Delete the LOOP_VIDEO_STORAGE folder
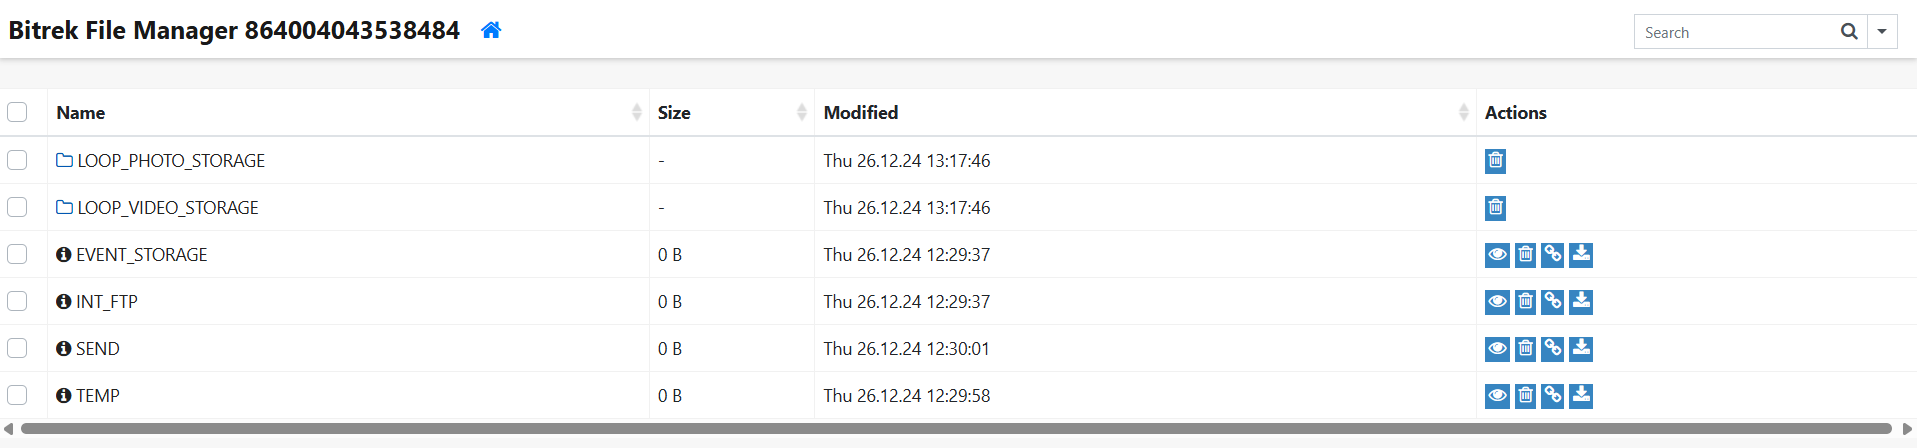Viewport: 1917px width, 448px height. point(1495,207)
